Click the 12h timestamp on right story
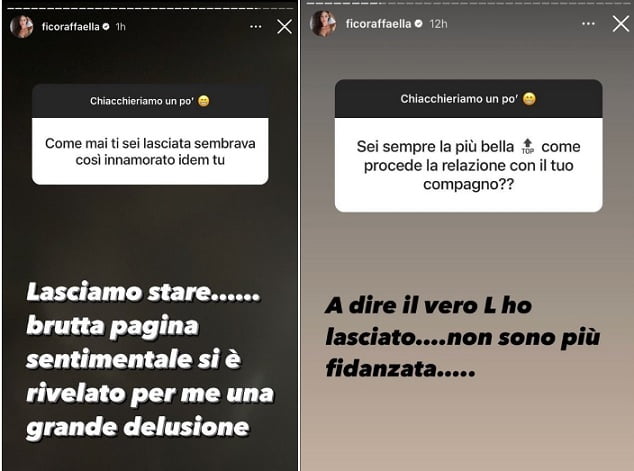The image size is (634, 471). (438, 24)
